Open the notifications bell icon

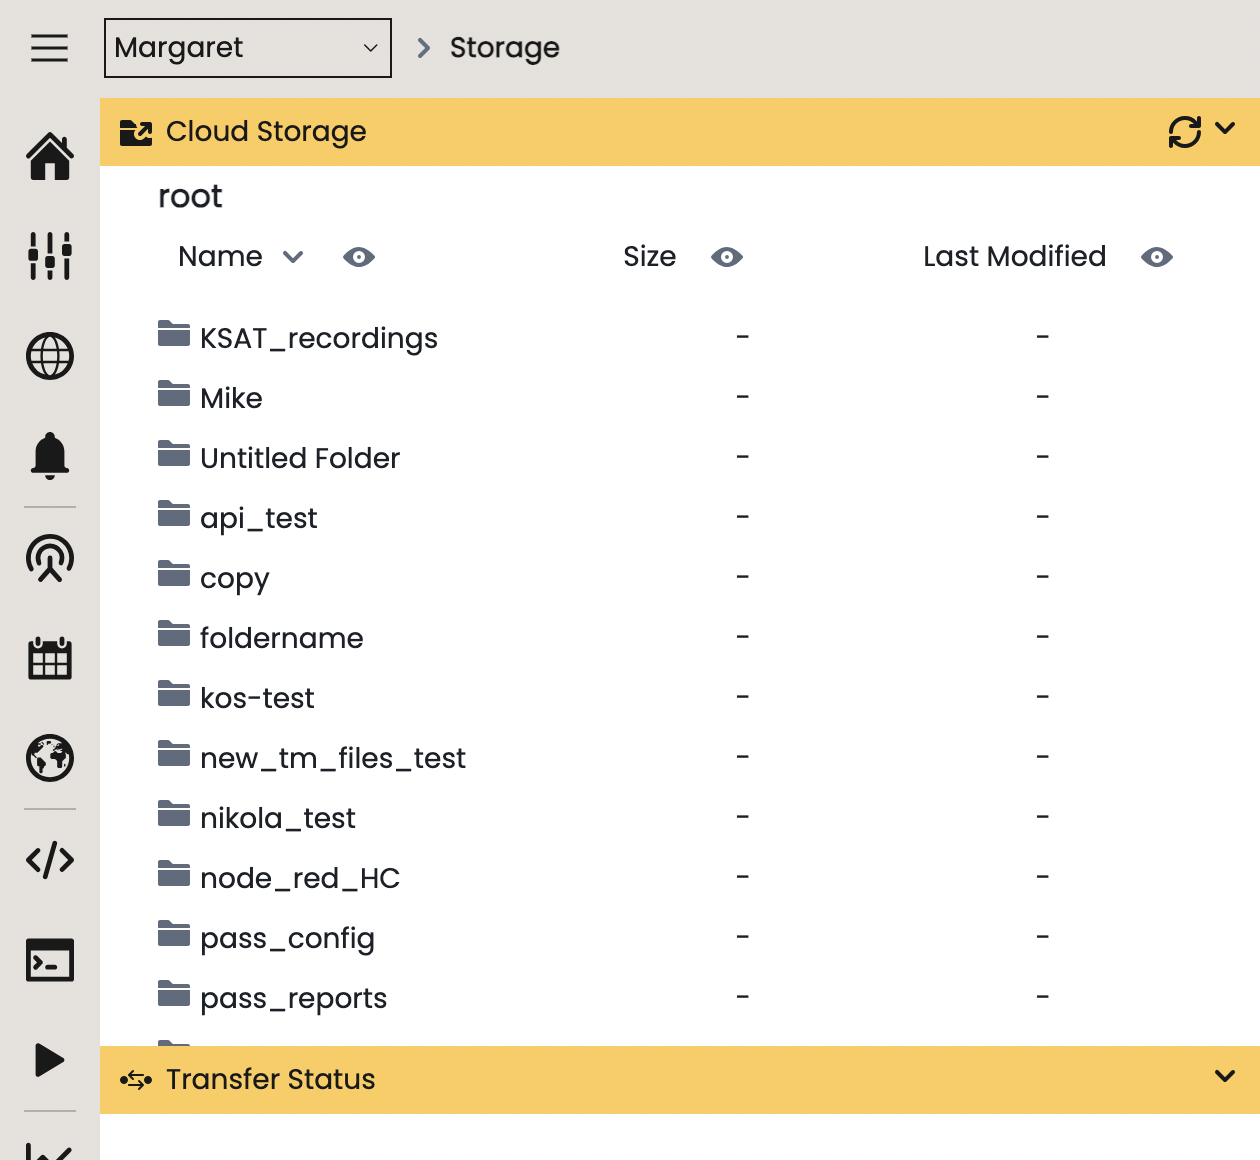coord(50,456)
